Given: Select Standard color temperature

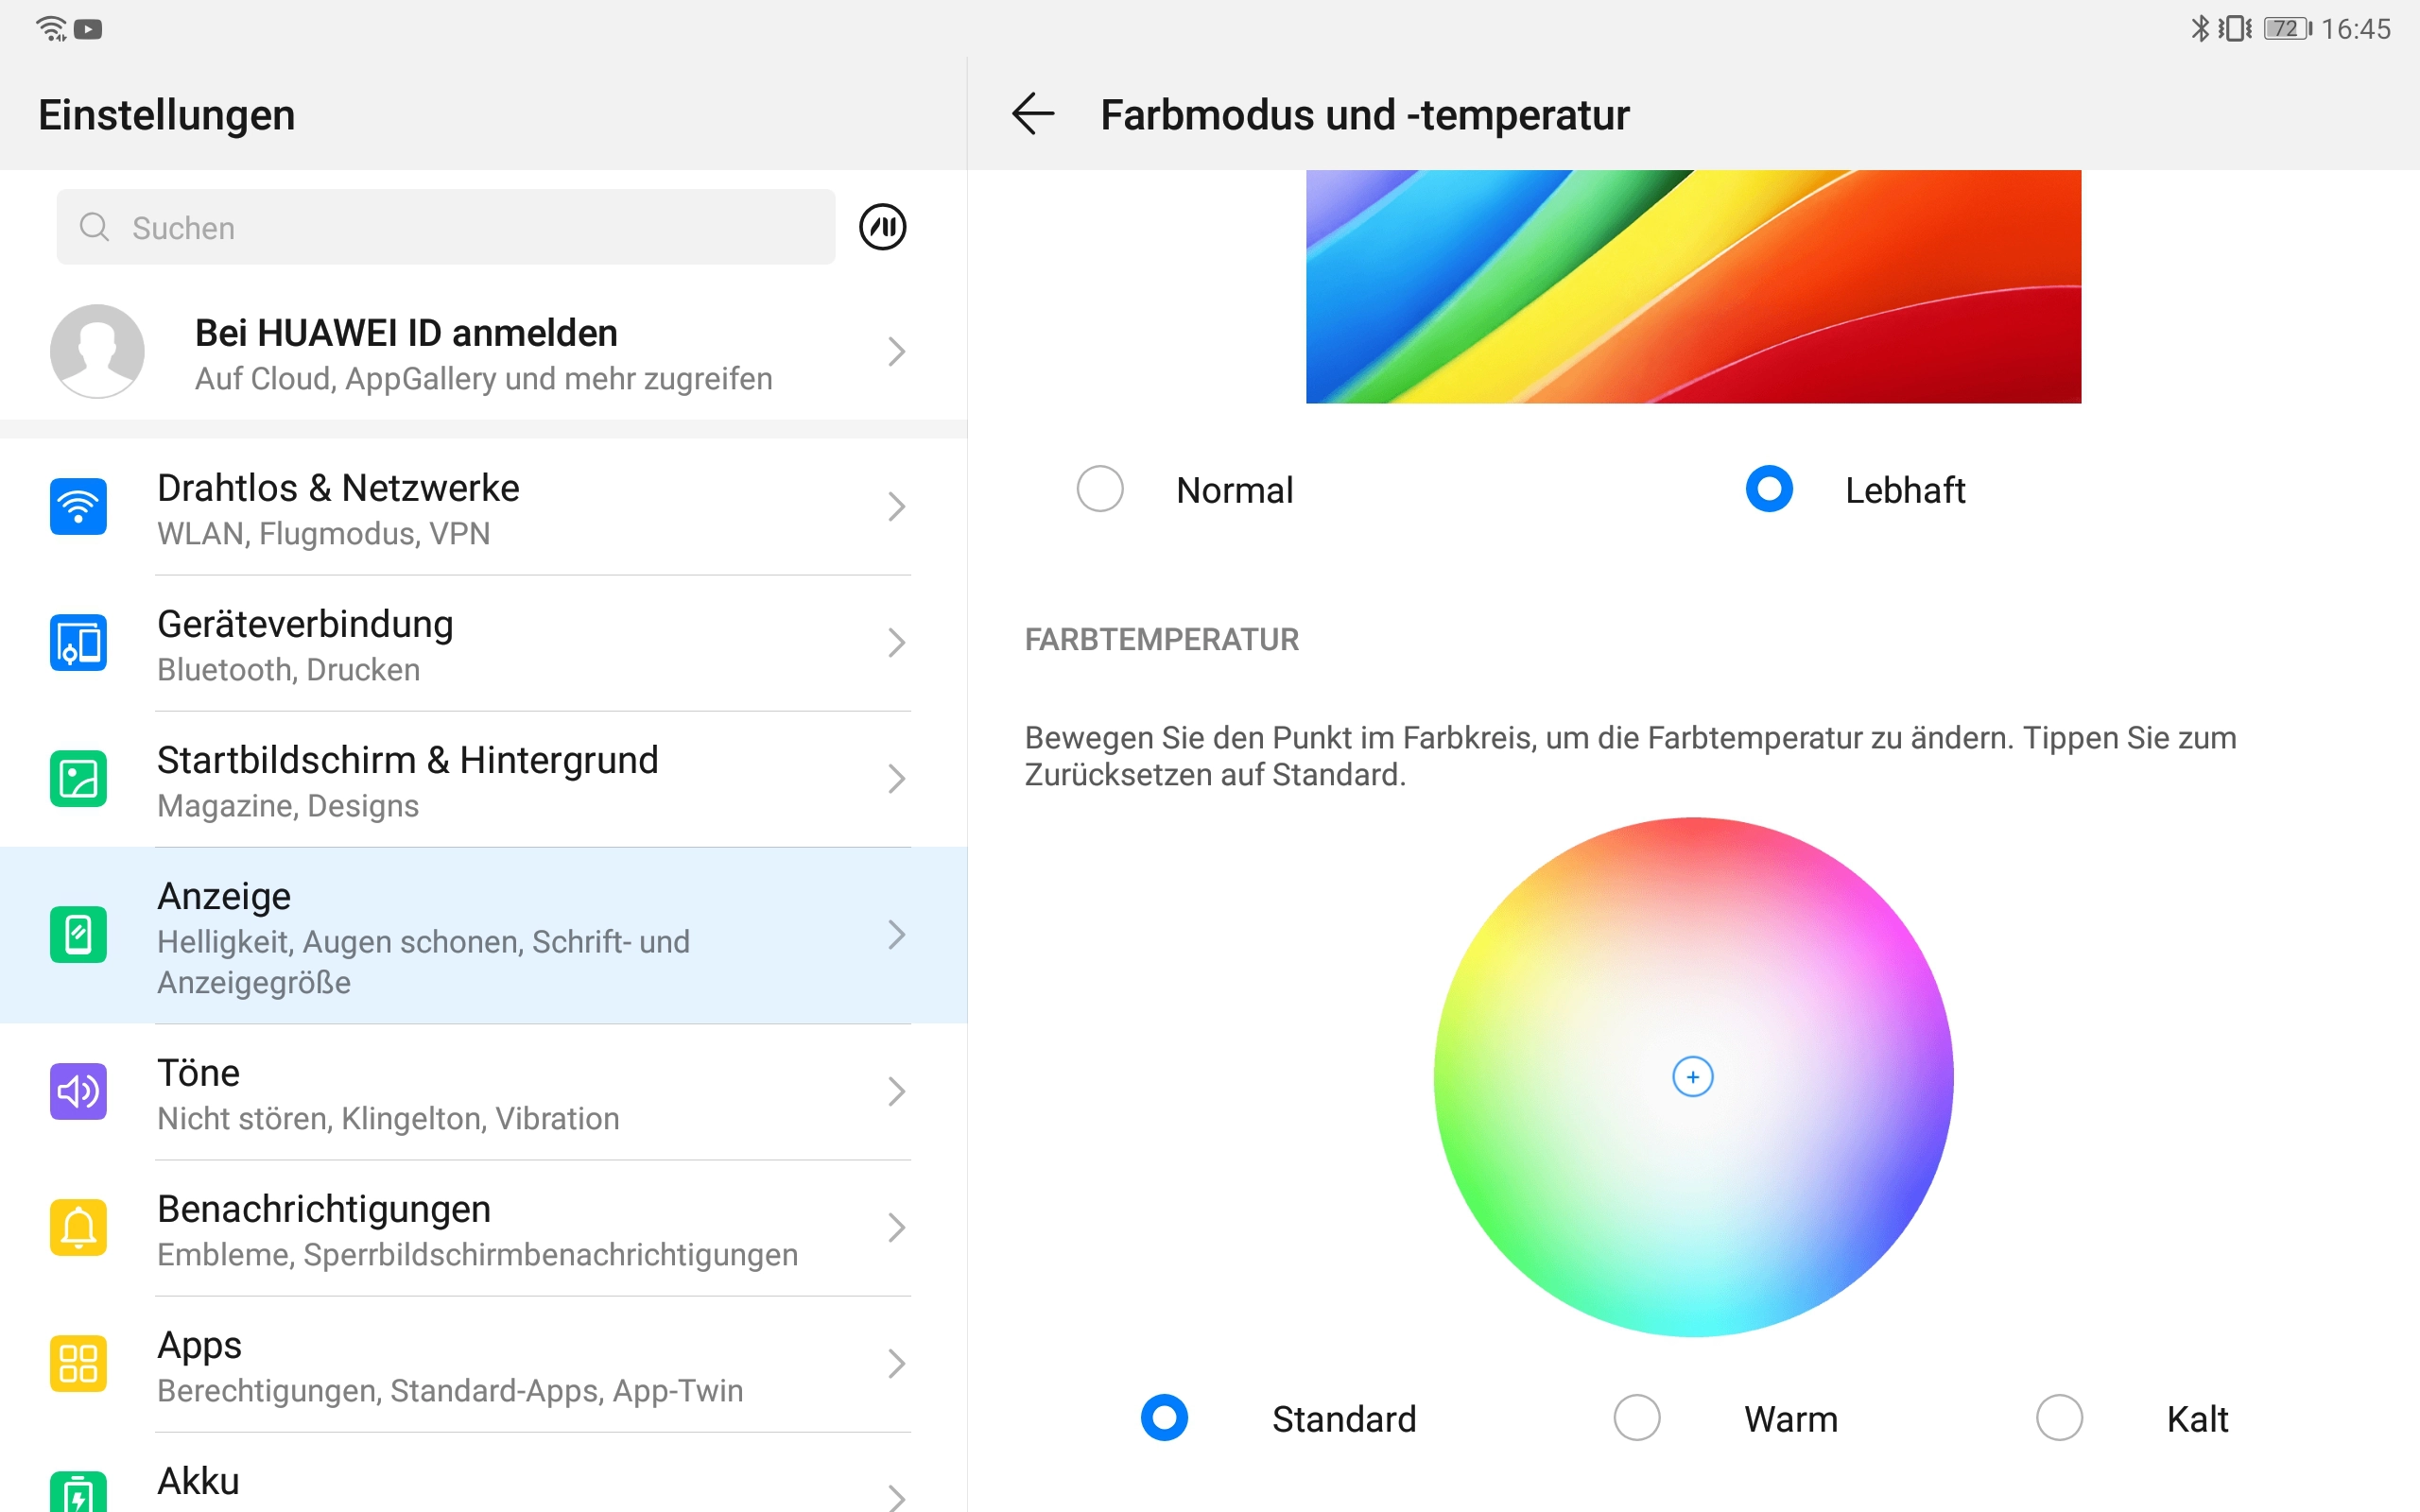Looking at the screenshot, I should pyautogui.click(x=1164, y=1418).
